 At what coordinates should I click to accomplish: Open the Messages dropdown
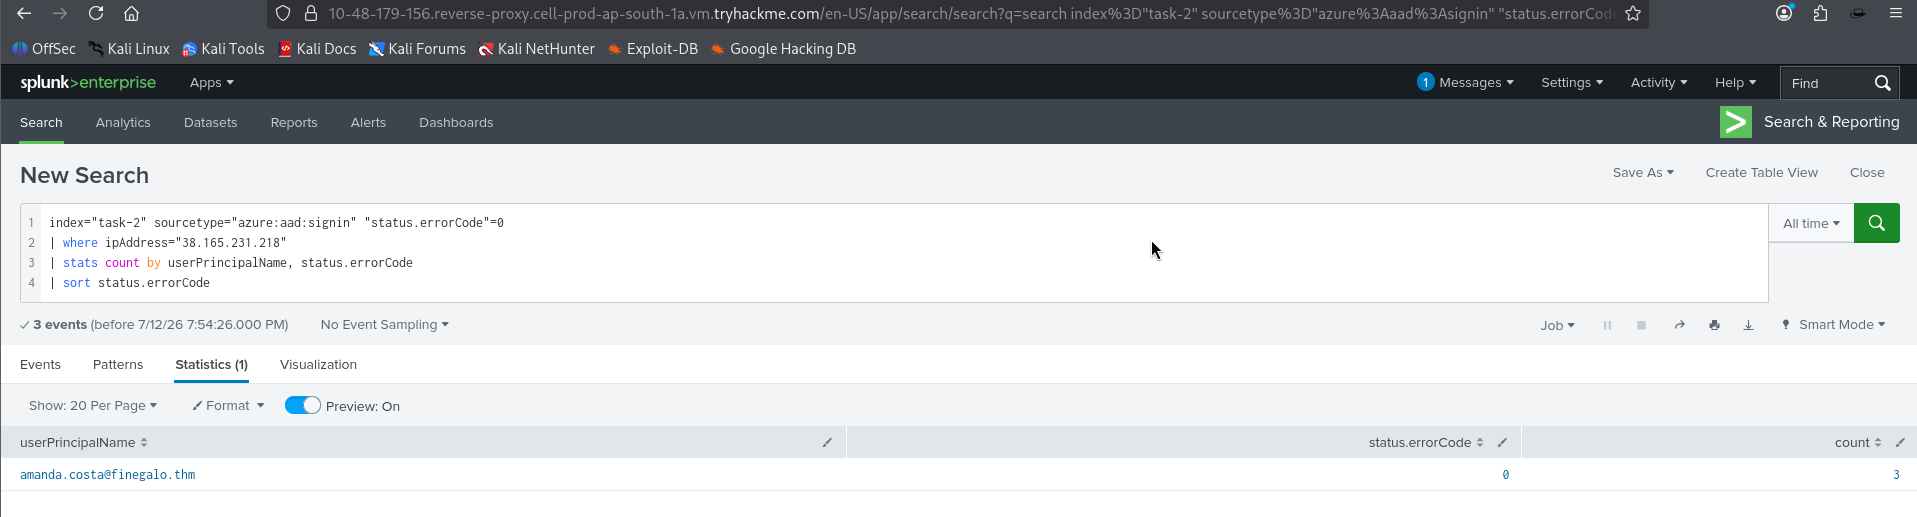tap(1465, 82)
